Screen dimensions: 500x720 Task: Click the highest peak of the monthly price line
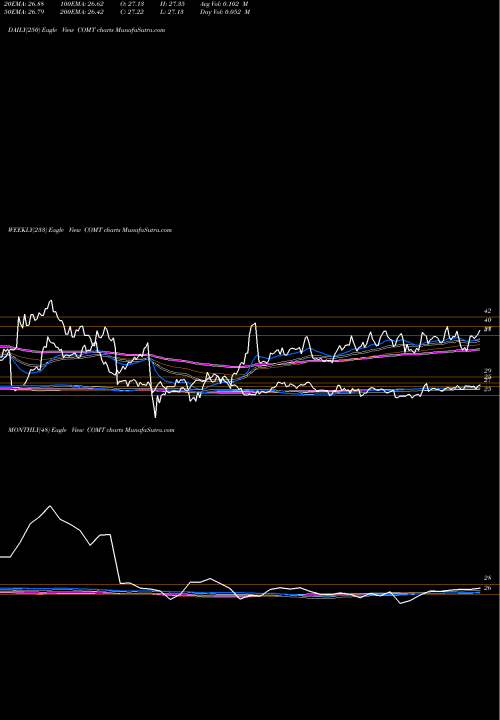(50, 506)
